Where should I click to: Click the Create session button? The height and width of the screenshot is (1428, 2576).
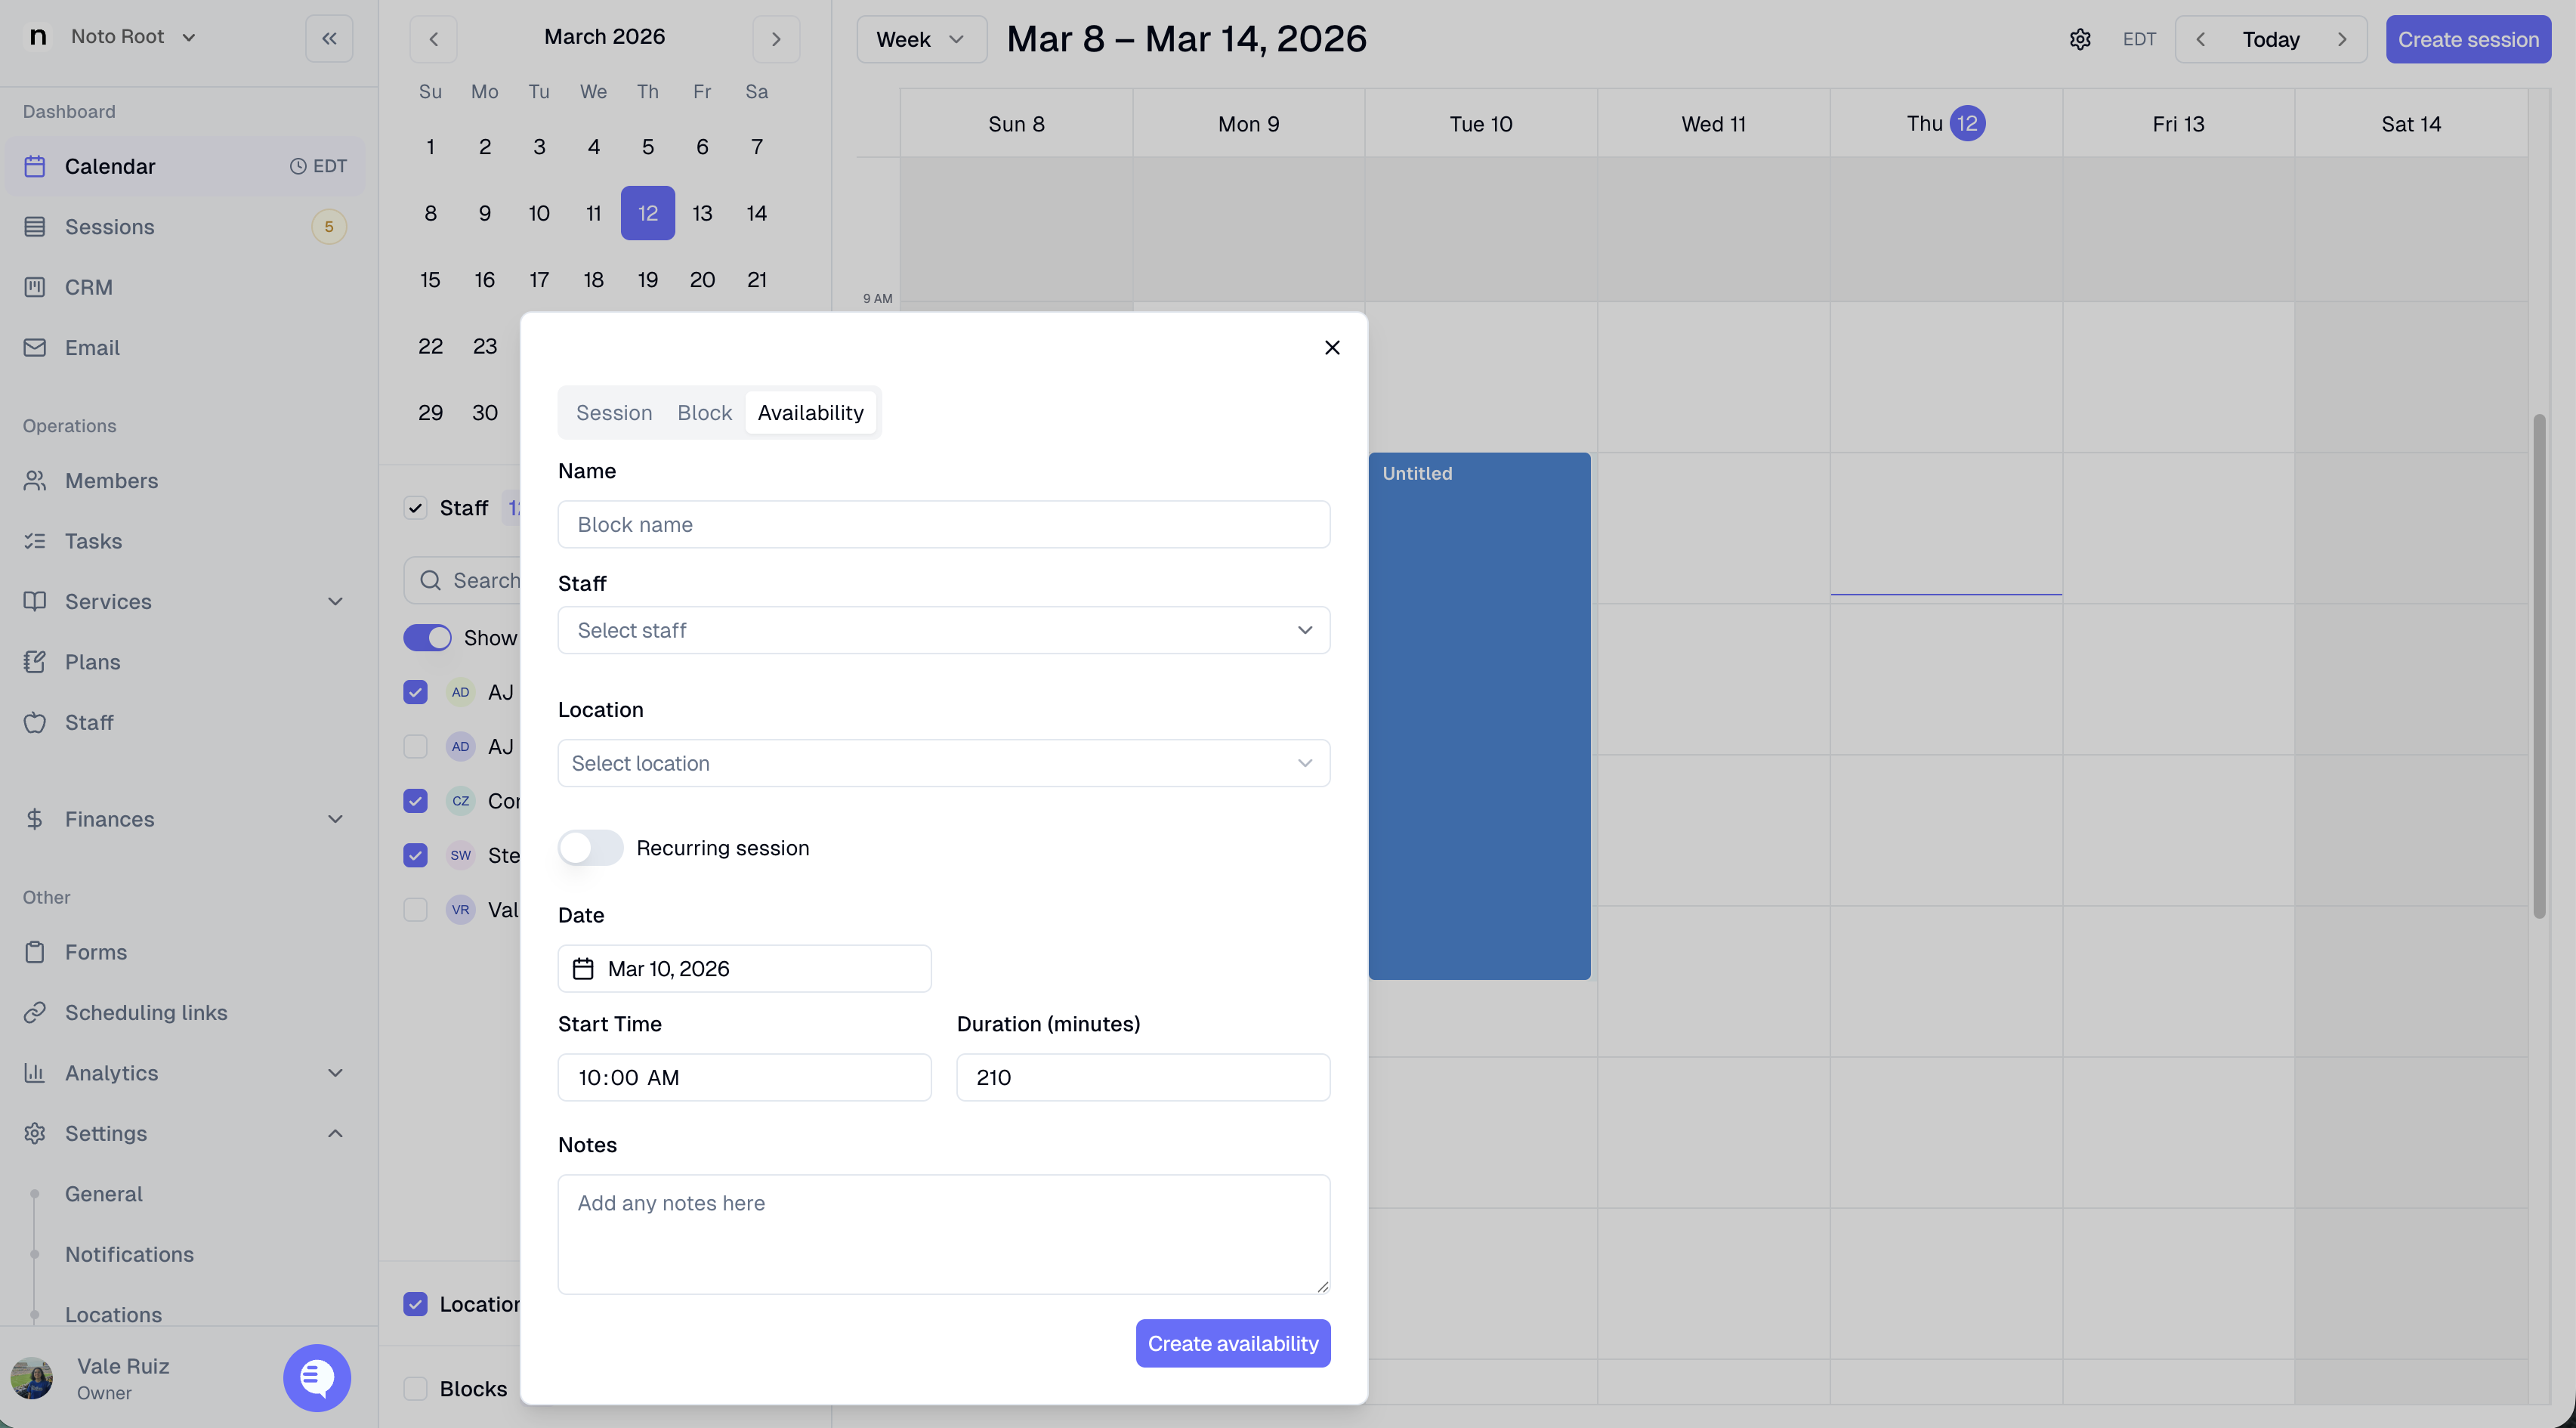pyautogui.click(x=2468, y=39)
